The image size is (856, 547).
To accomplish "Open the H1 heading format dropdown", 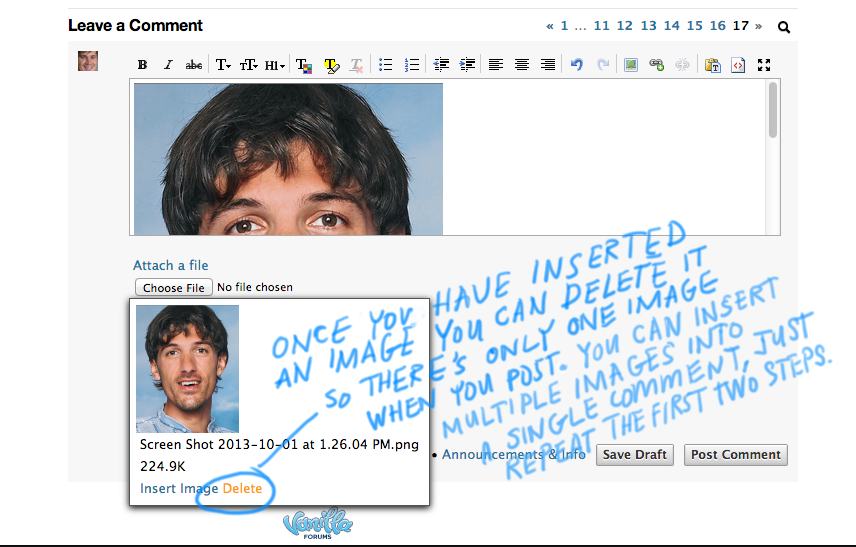I will click(x=275, y=66).
